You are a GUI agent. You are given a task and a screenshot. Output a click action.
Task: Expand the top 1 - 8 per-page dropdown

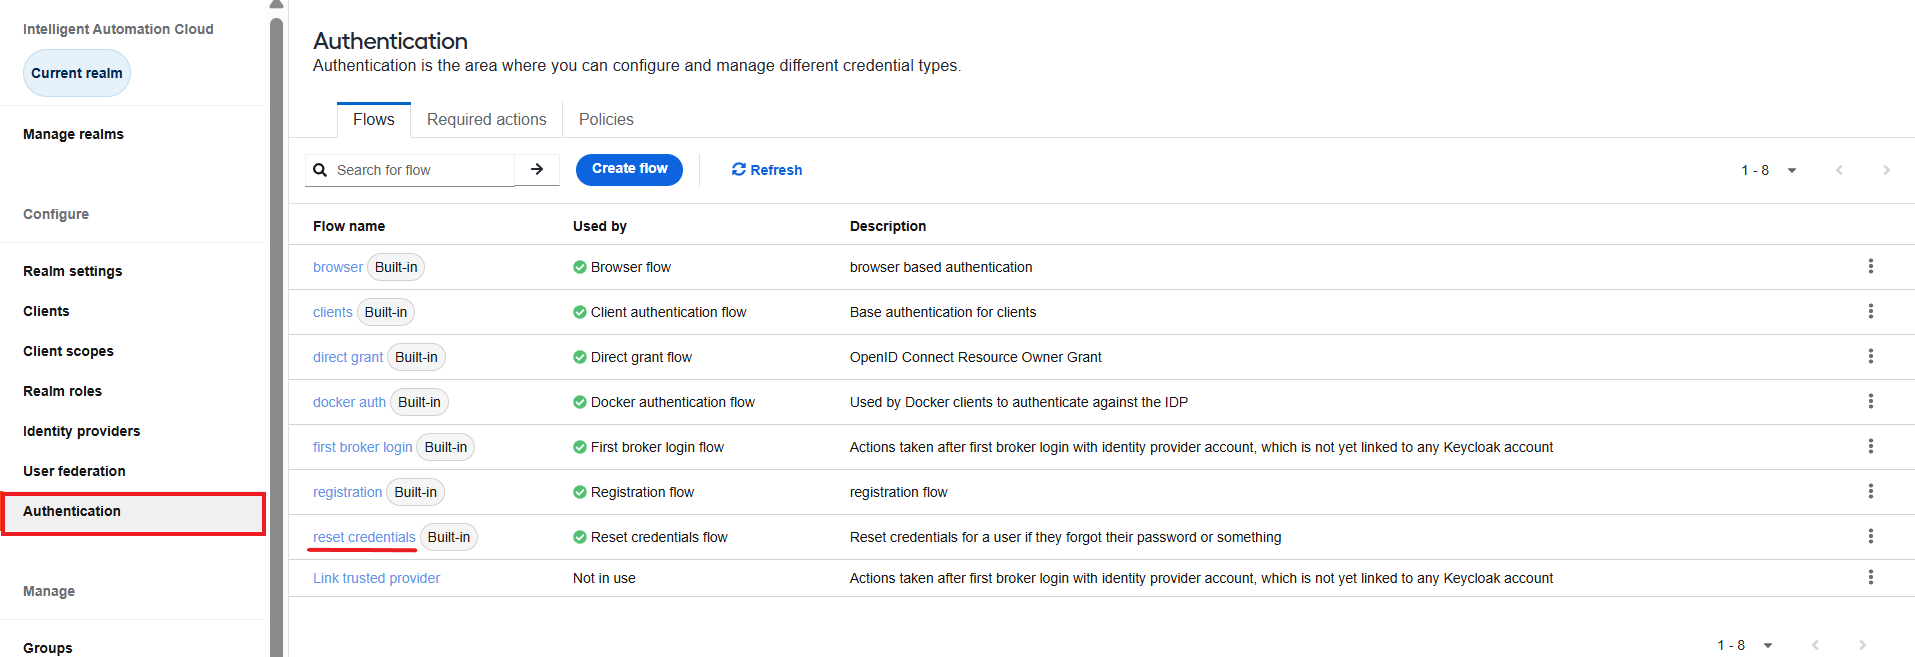tap(1769, 170)
